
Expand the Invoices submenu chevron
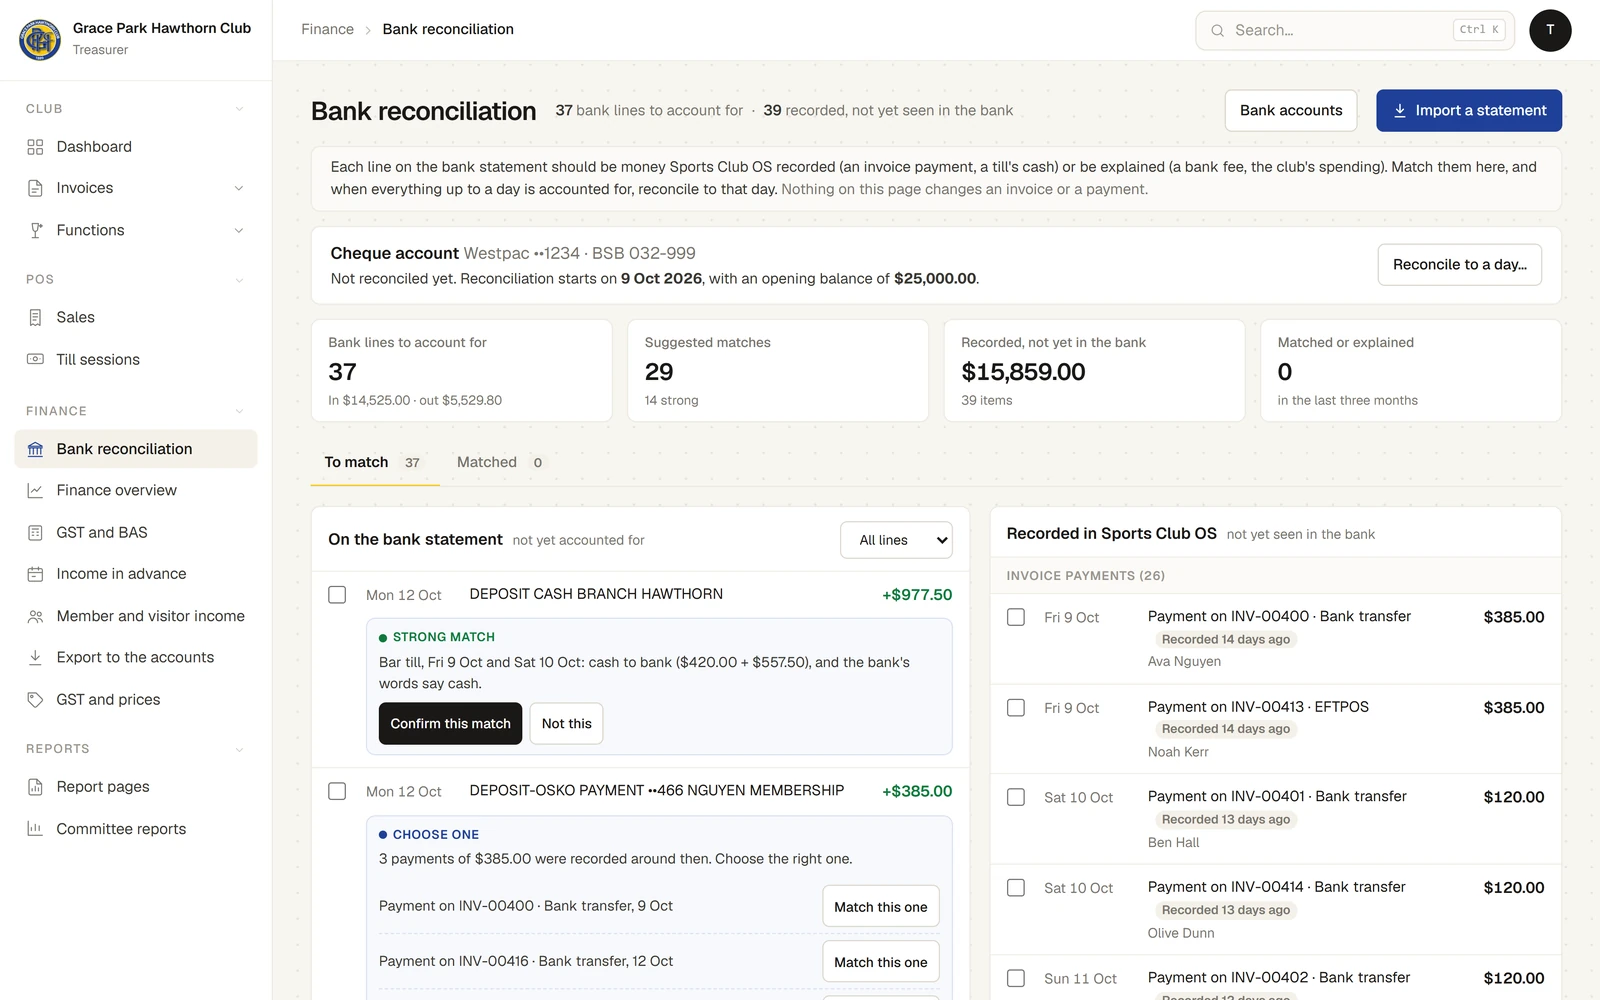pos(239,188)
